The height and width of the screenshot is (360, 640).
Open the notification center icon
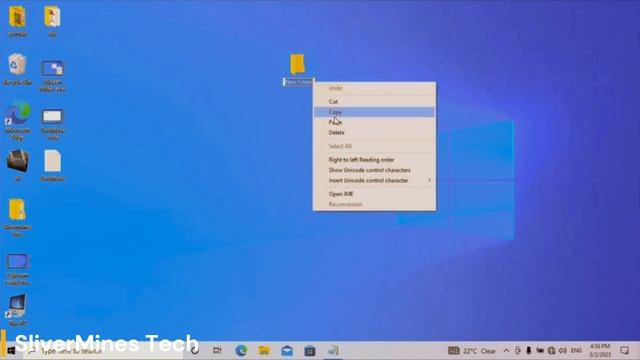point(624,351)
